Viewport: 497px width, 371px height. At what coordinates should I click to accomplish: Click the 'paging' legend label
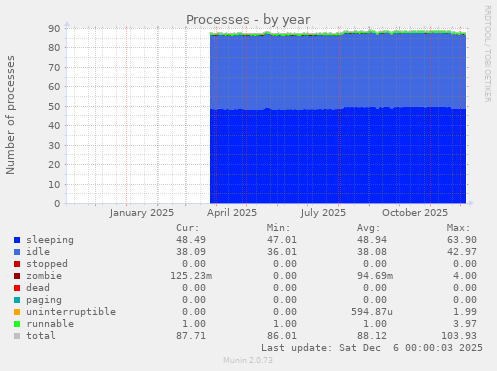point(44,300)
